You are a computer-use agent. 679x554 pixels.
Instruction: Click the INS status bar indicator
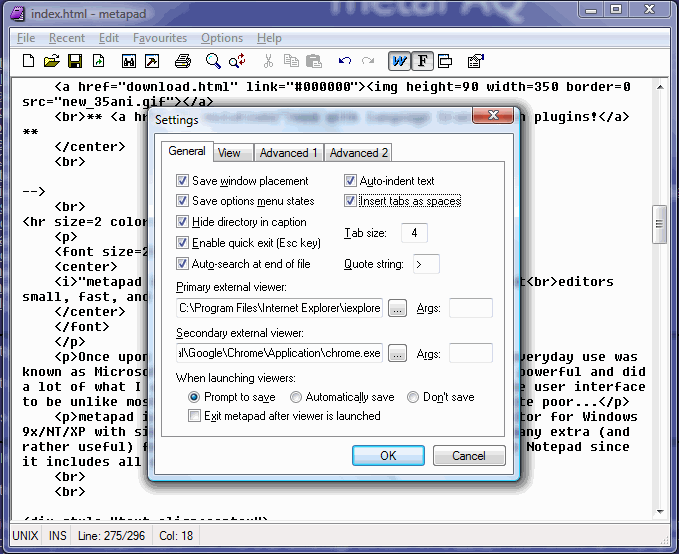tap(58, 536)
